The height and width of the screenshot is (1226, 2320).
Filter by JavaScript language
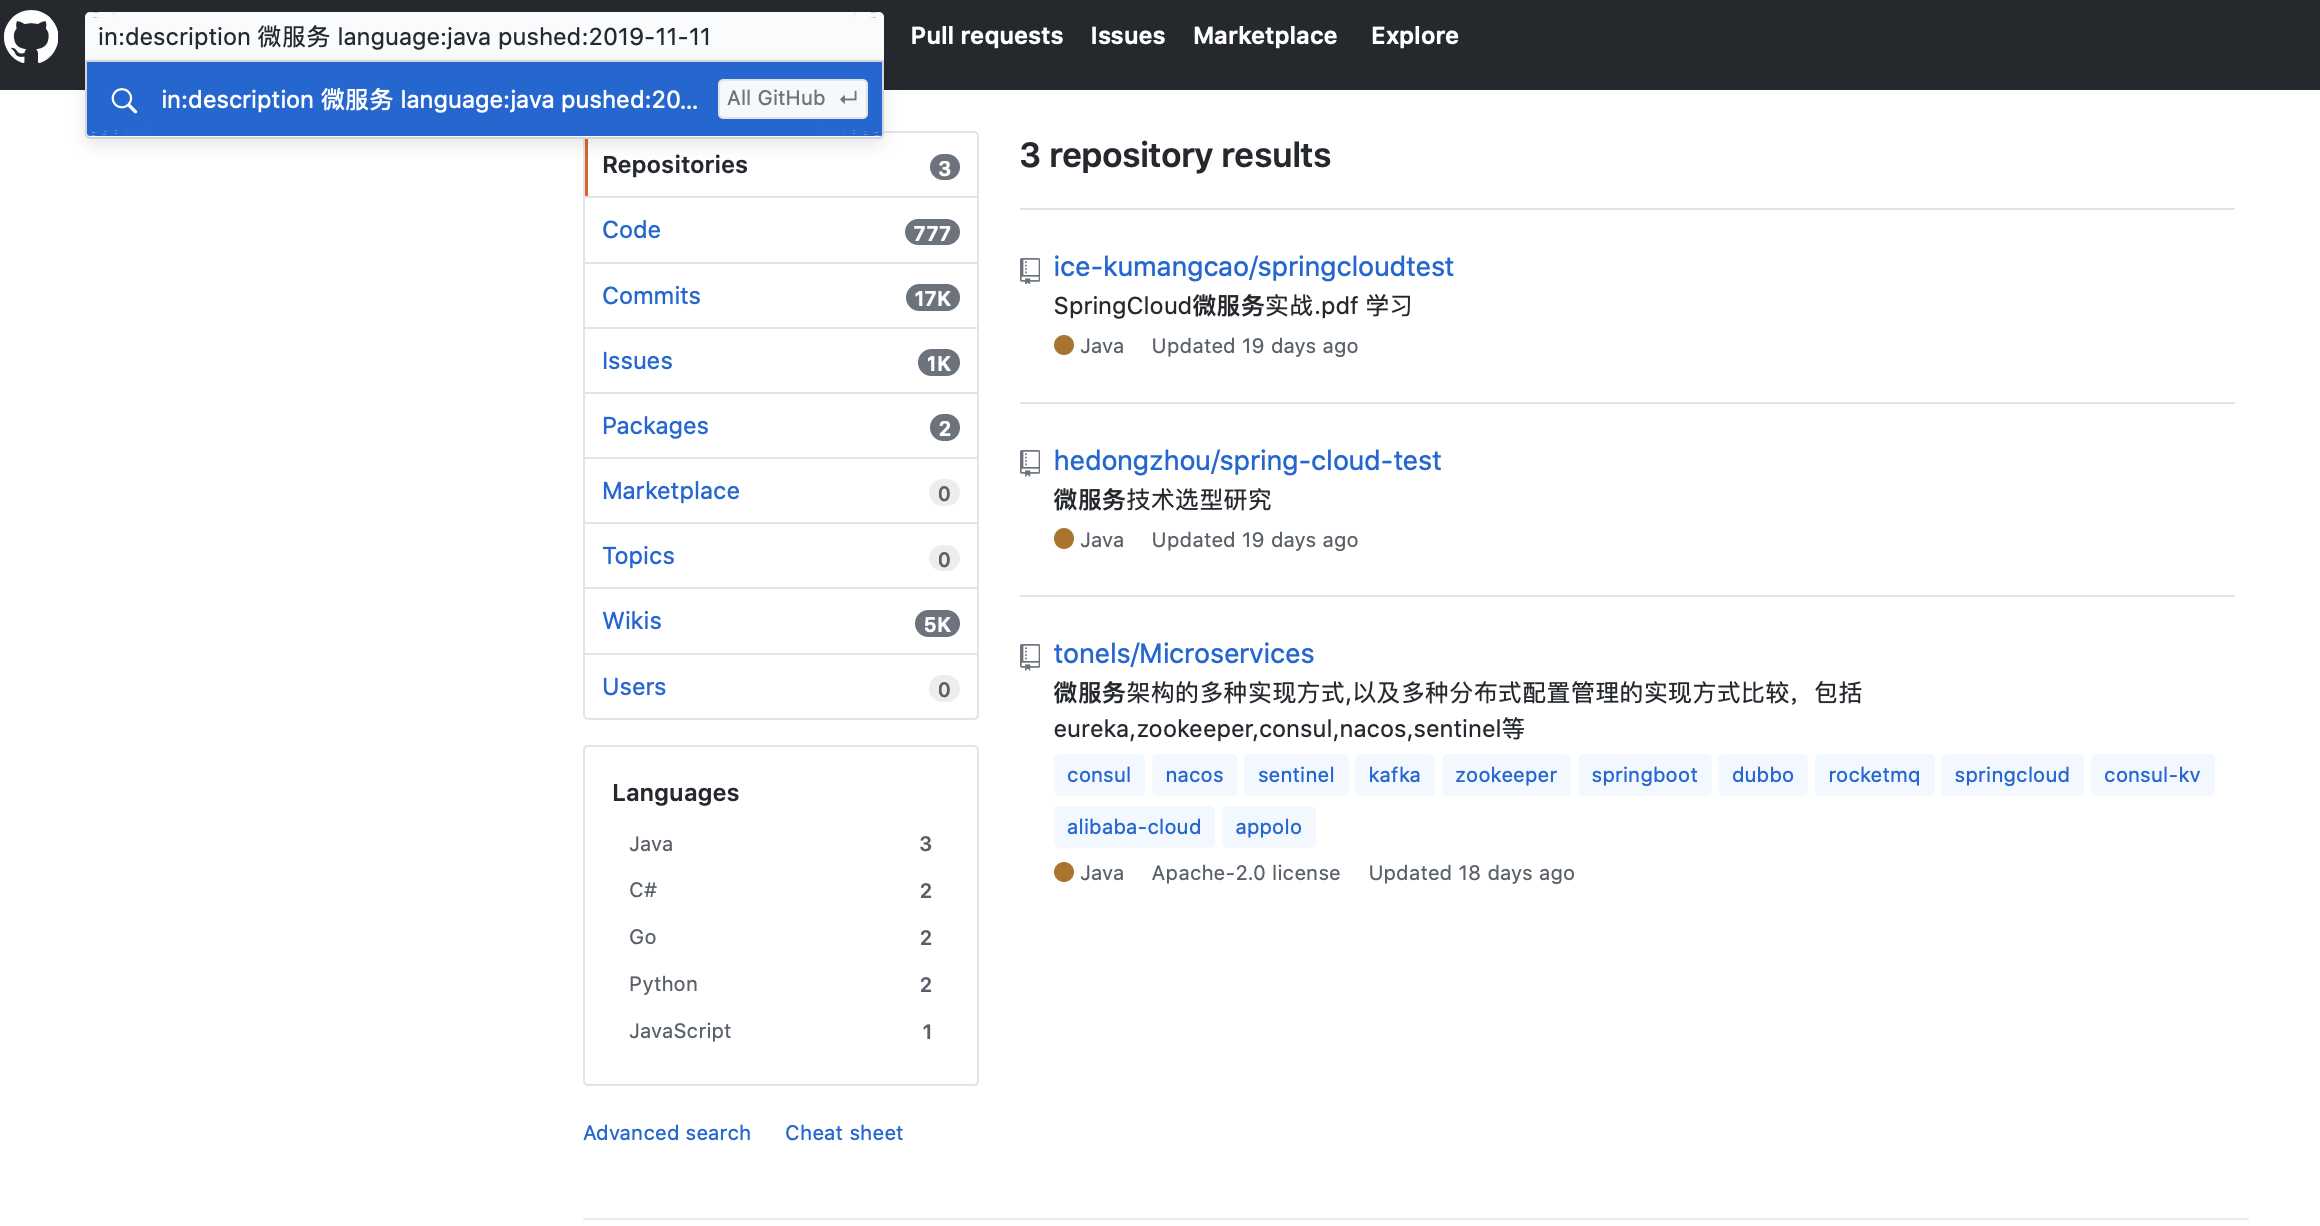click(781, 1031)
